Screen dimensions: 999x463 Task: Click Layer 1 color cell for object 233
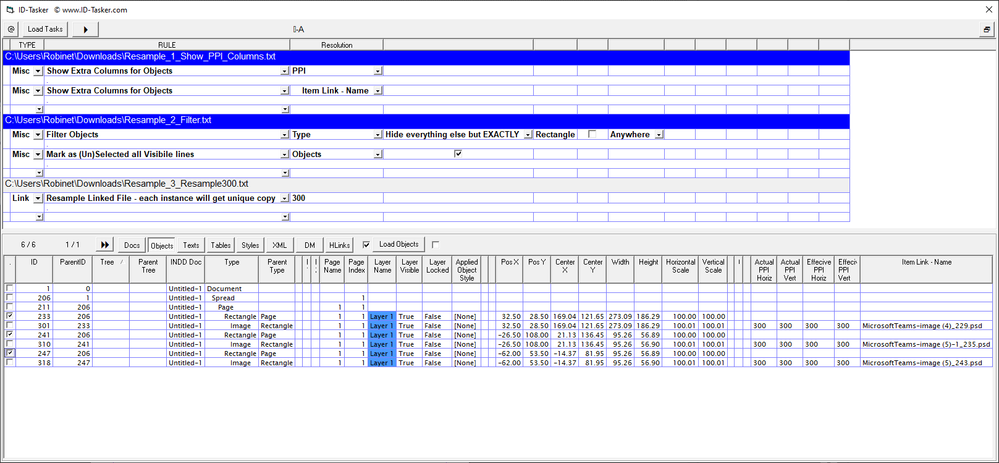tap(382, 316)
